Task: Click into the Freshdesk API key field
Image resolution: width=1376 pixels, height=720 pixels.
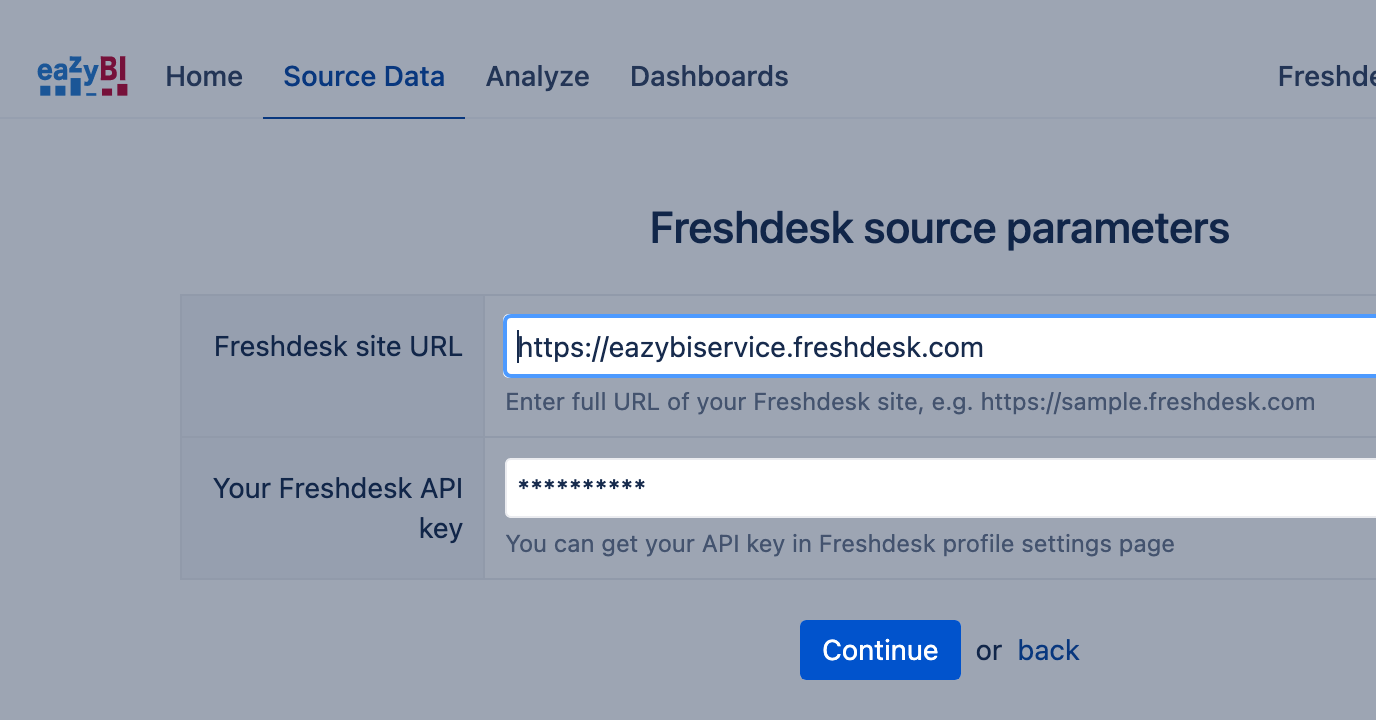Action: pyautogui.click(x=1000, y=488)
